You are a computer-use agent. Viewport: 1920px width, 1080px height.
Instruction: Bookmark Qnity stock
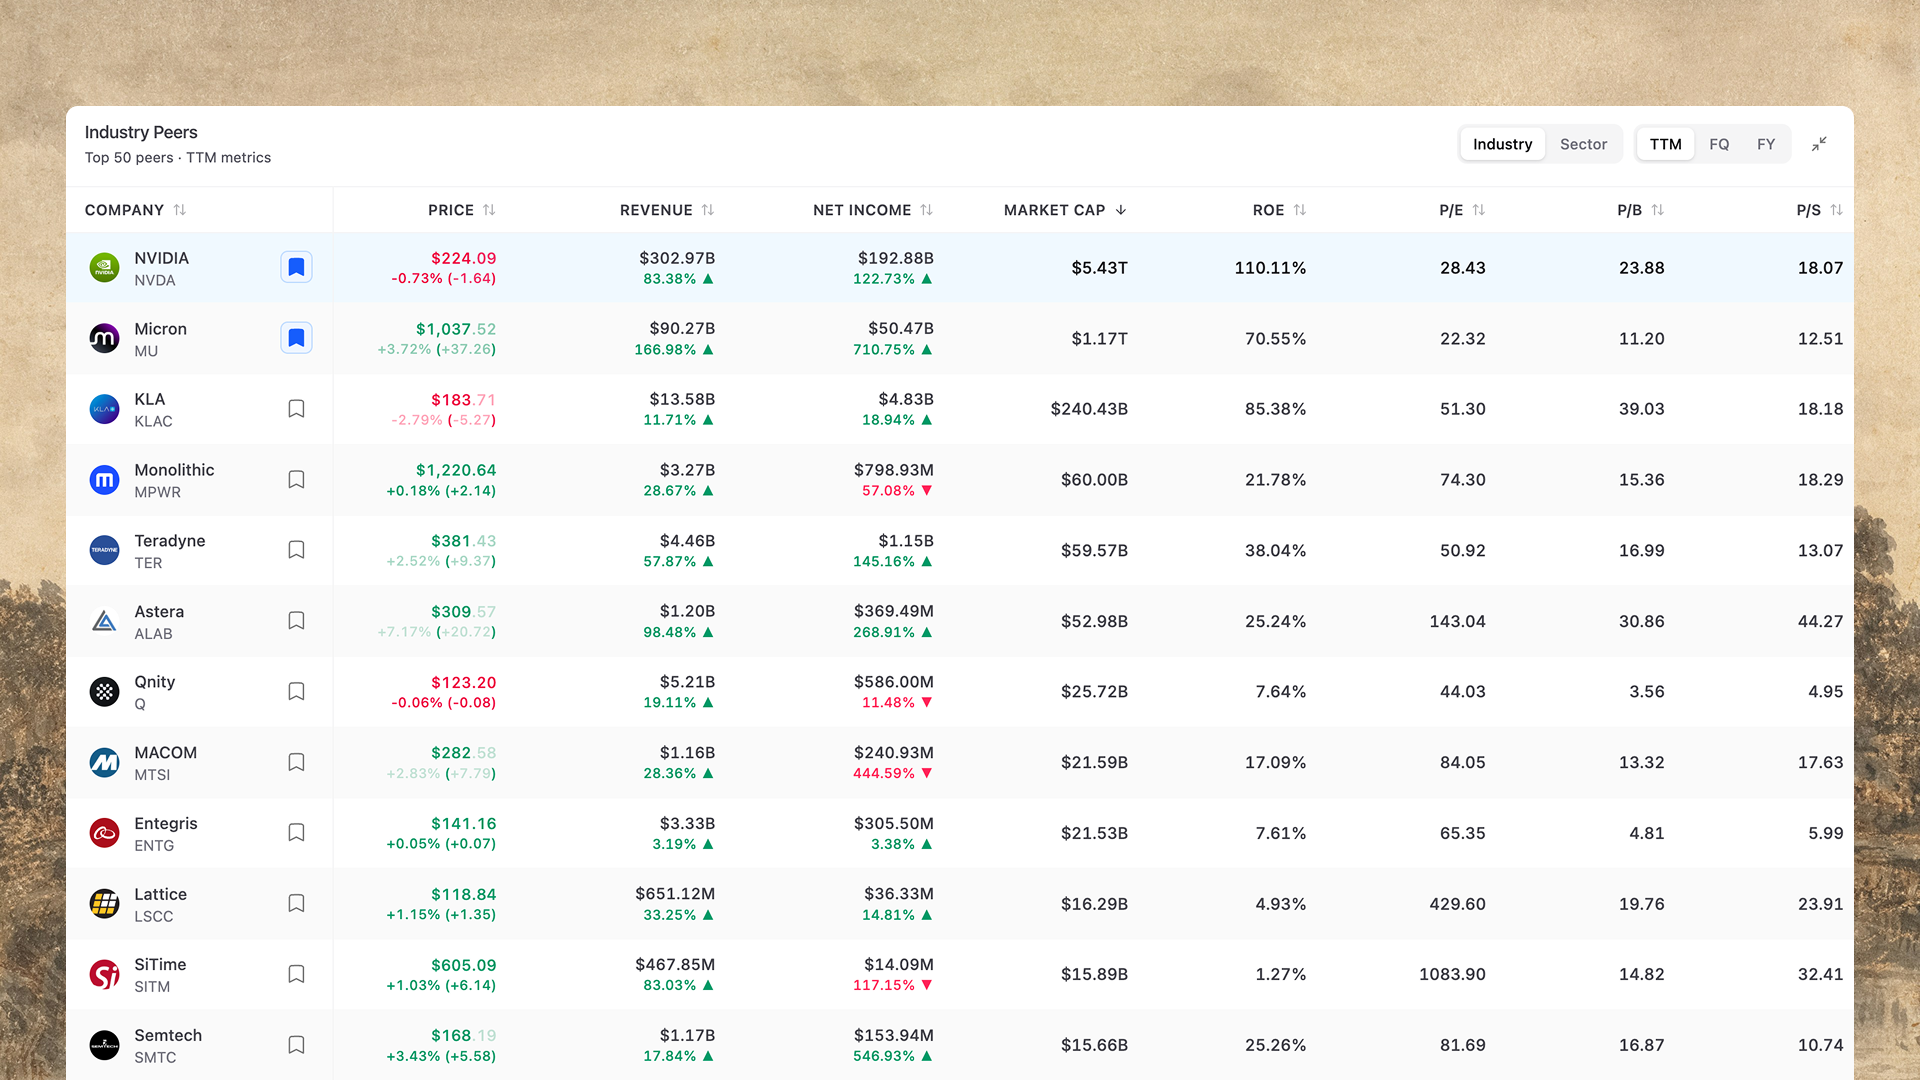click(296, 692)
